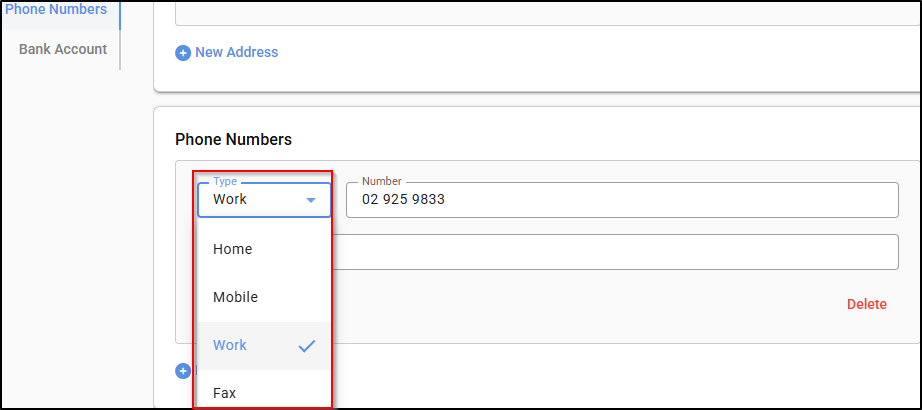922x410 pixels.
Task: Click the New Address link
Action: tap(236, 52)
